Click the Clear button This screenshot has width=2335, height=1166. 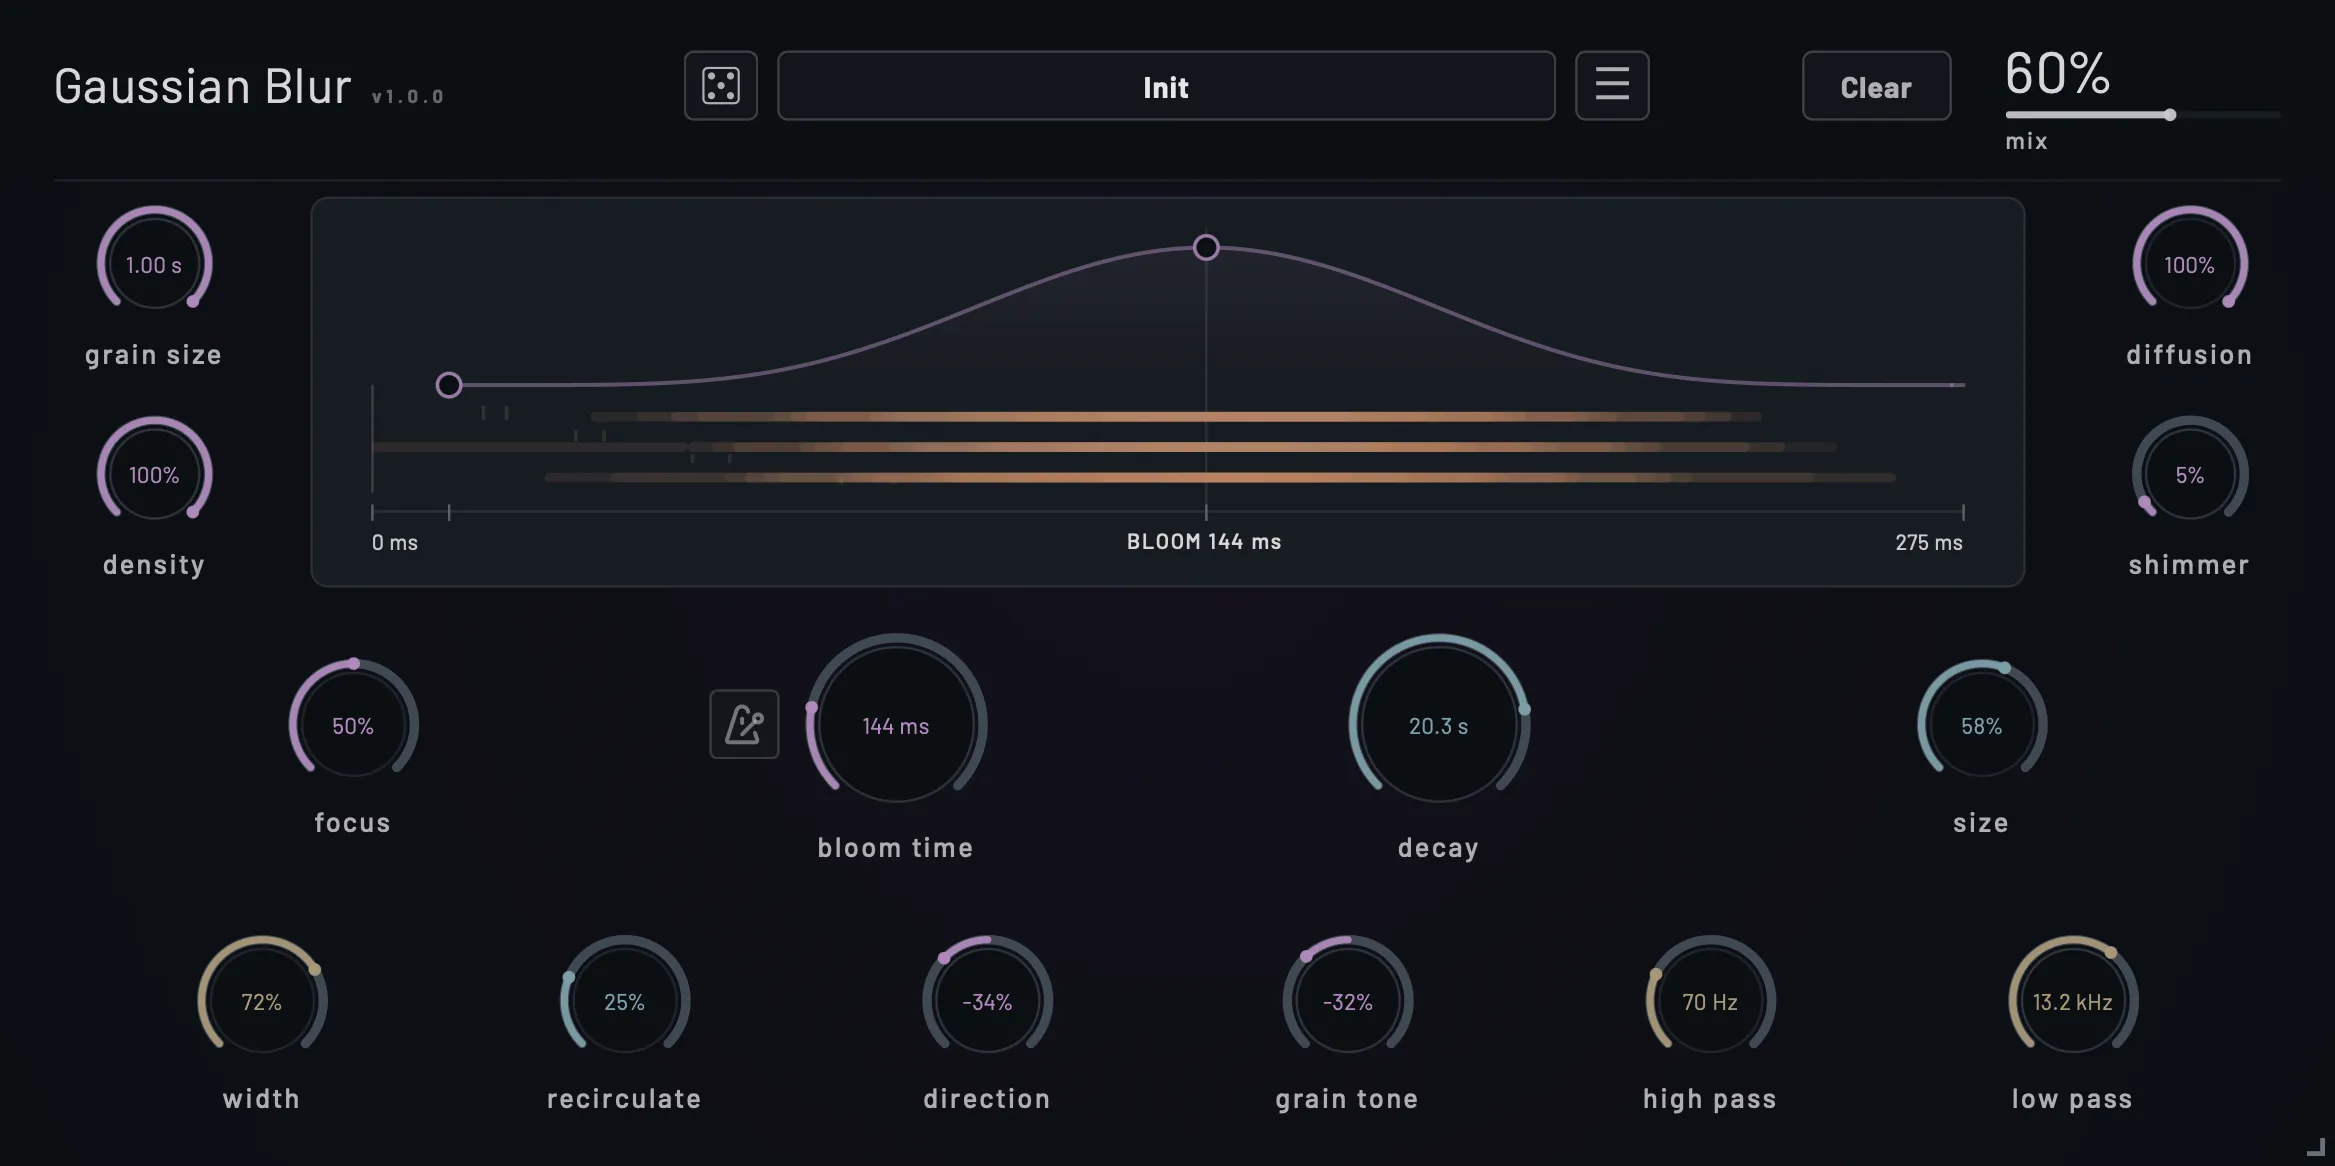[x=1876, y=86]
